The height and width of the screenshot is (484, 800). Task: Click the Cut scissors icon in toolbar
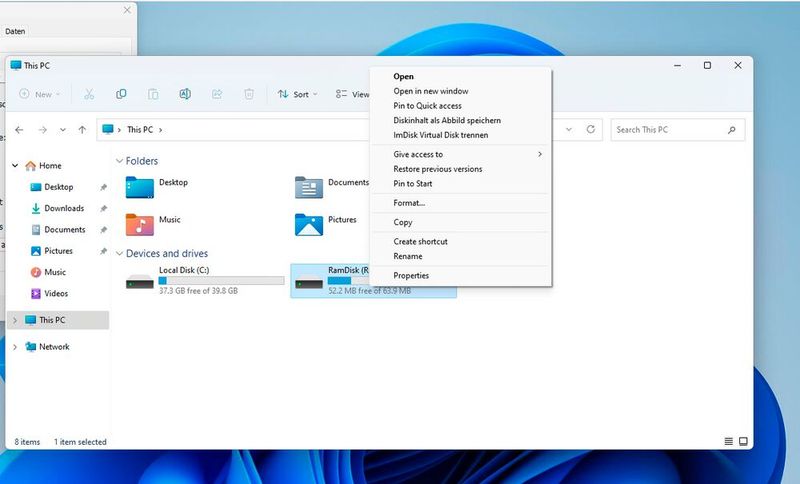pyautogui.click(x=89, y=94)
